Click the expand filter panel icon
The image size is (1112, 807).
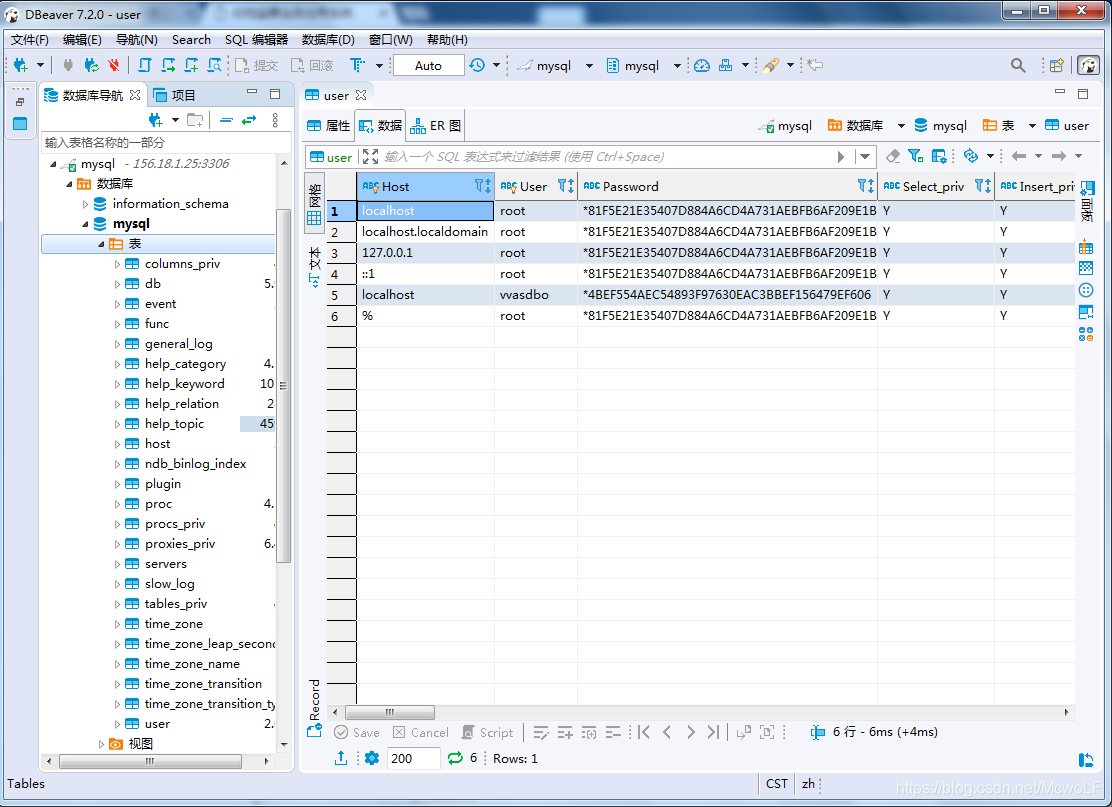pos(370,156)
